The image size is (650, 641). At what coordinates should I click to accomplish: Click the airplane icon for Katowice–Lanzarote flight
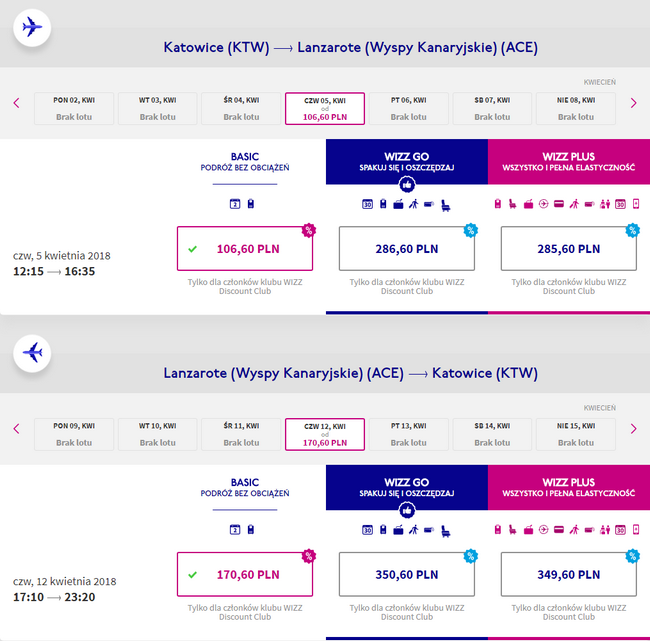tap(32, 27)
